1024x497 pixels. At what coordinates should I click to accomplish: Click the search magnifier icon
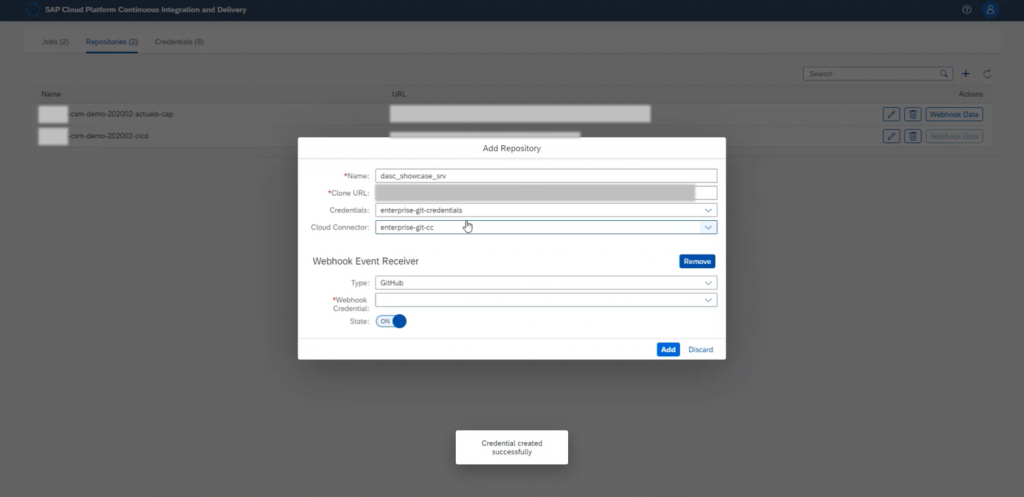point(944,74)
